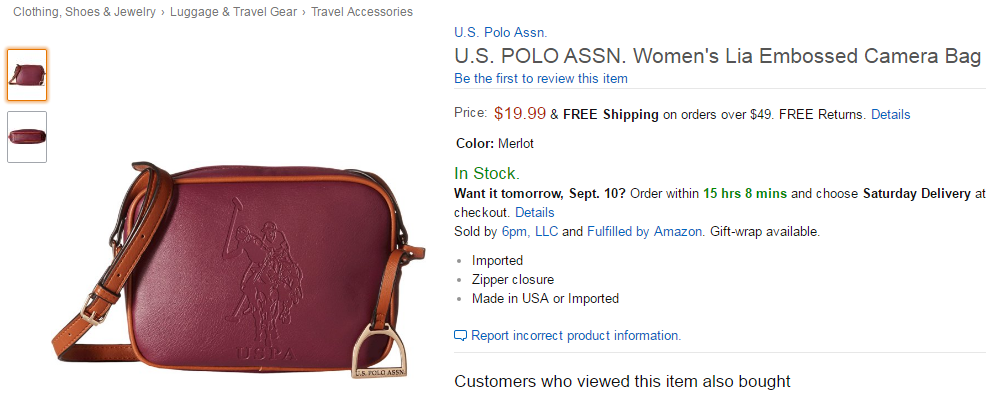Click the Customers who viewed this item heading

[x=622, y=381]
